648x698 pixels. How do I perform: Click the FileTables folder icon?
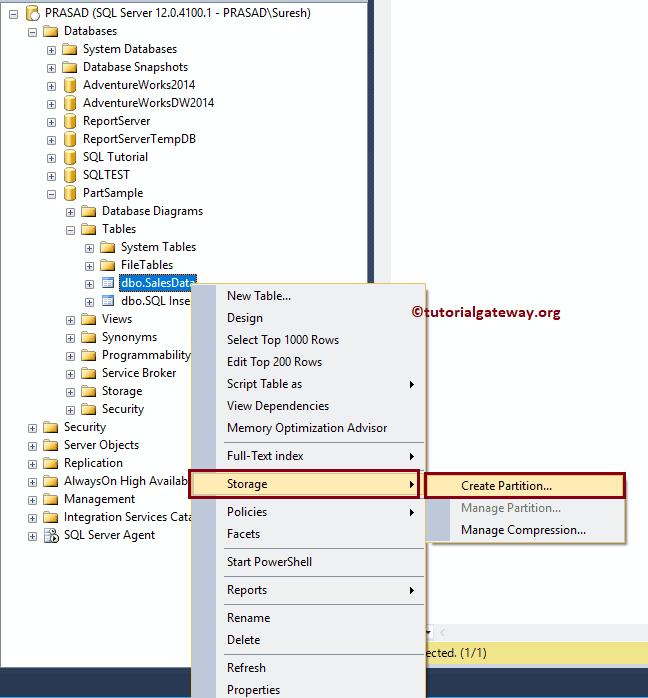(x=108, y=265)
